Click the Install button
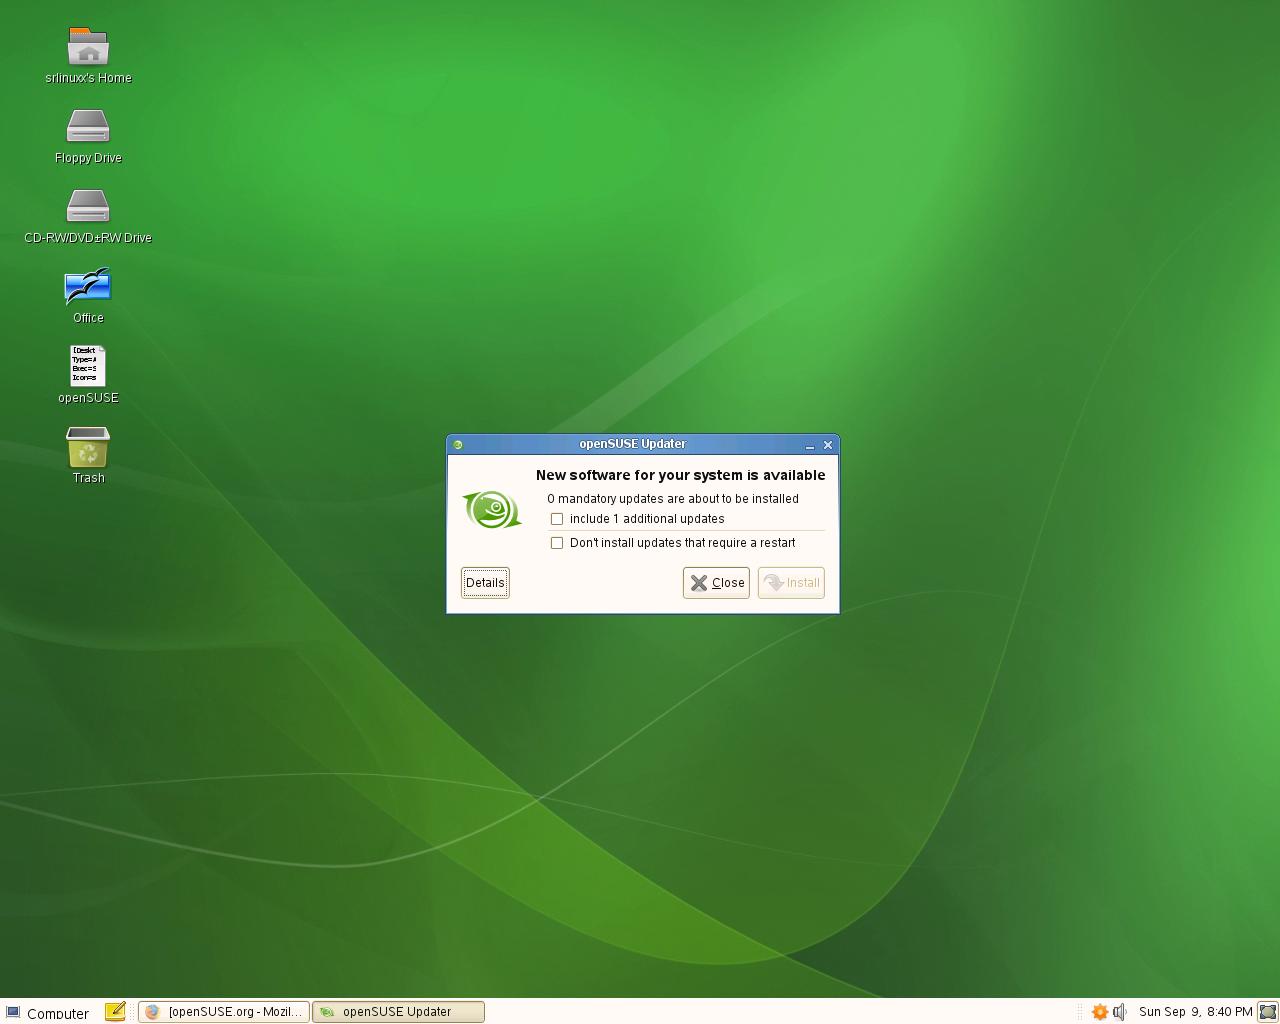This screenshot has width=1280, height=1024. pyautogui.click(x=791, y=583)
